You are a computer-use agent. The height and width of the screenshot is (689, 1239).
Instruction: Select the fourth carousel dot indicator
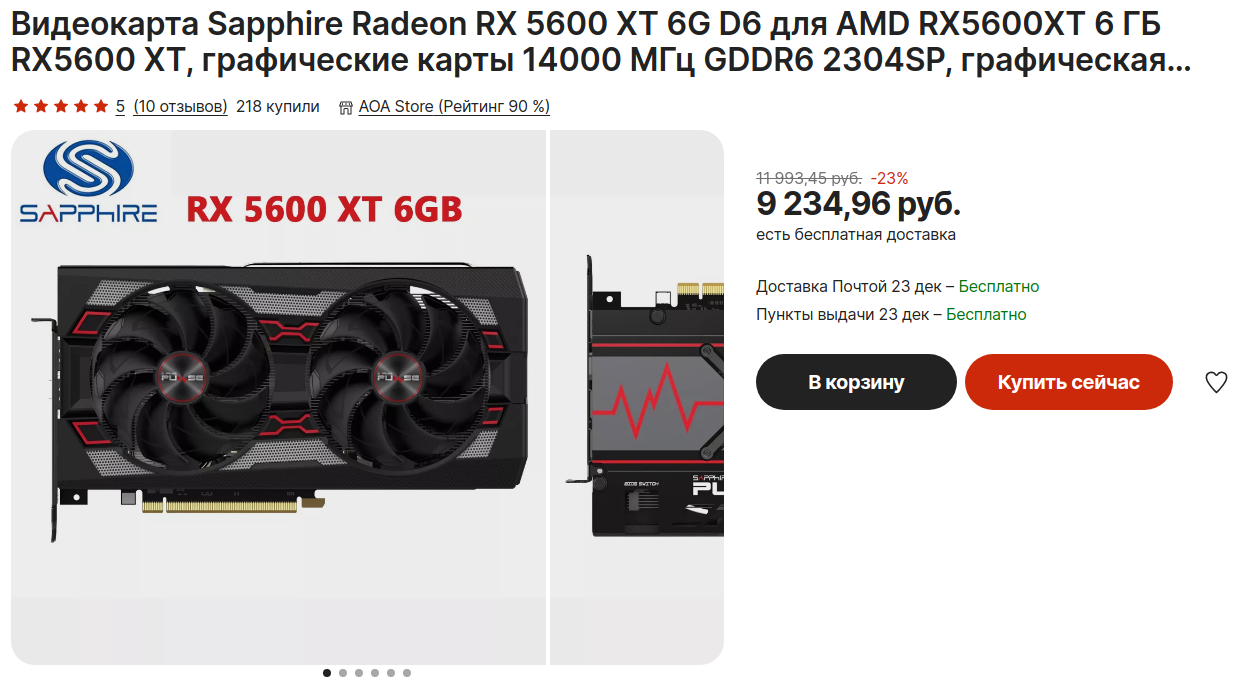[375, 673]
